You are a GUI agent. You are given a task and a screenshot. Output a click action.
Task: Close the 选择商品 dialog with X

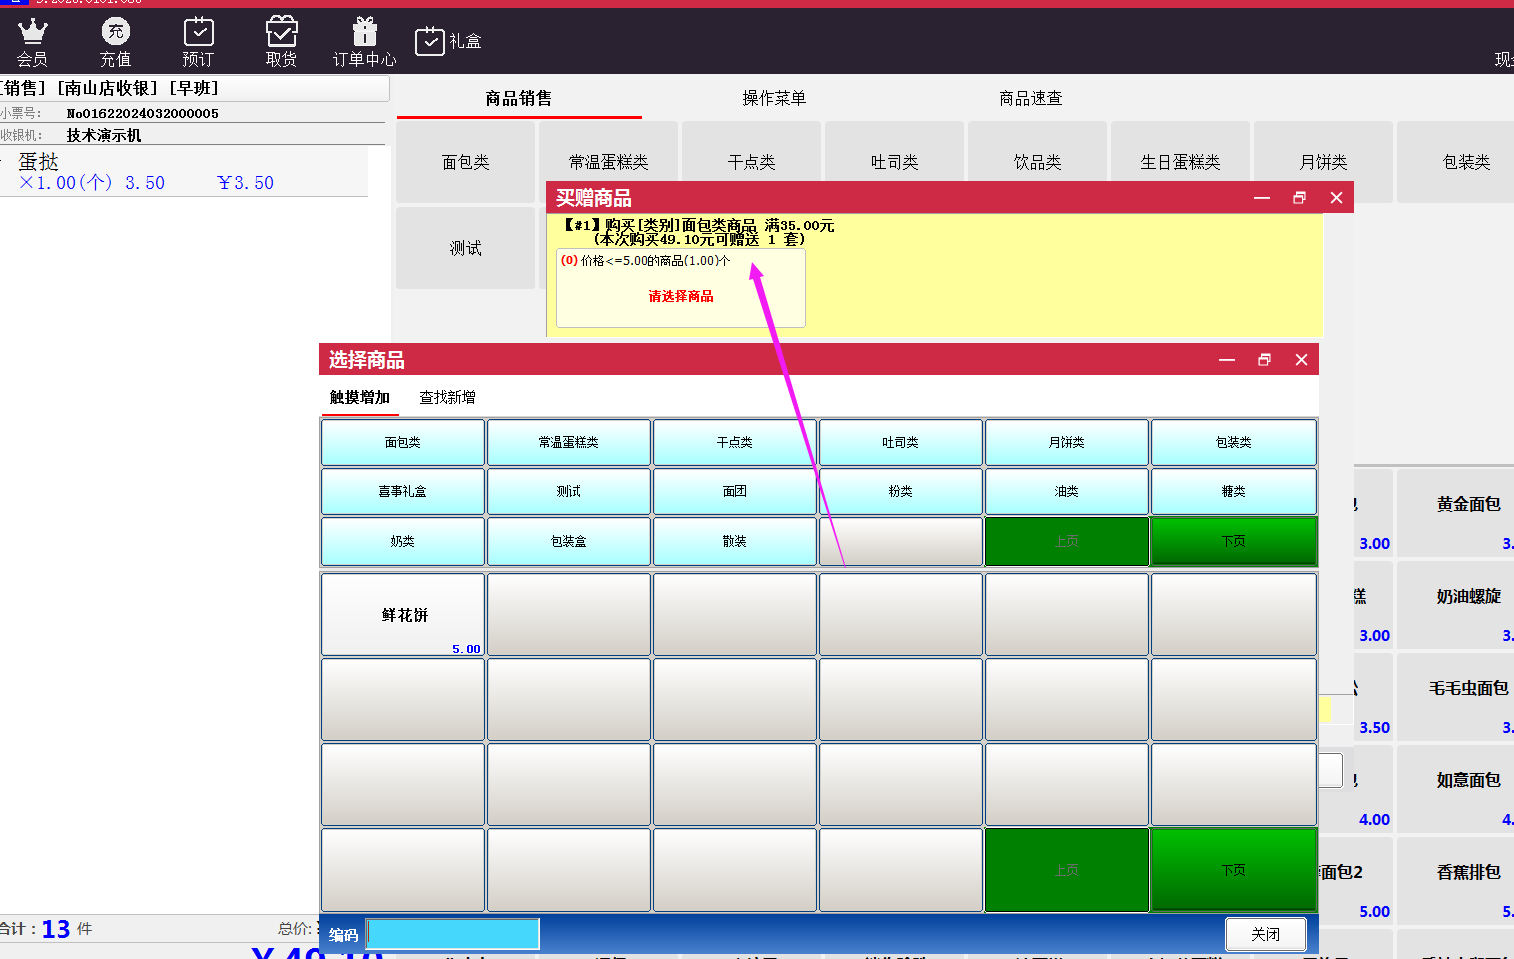pos(1301,360)
